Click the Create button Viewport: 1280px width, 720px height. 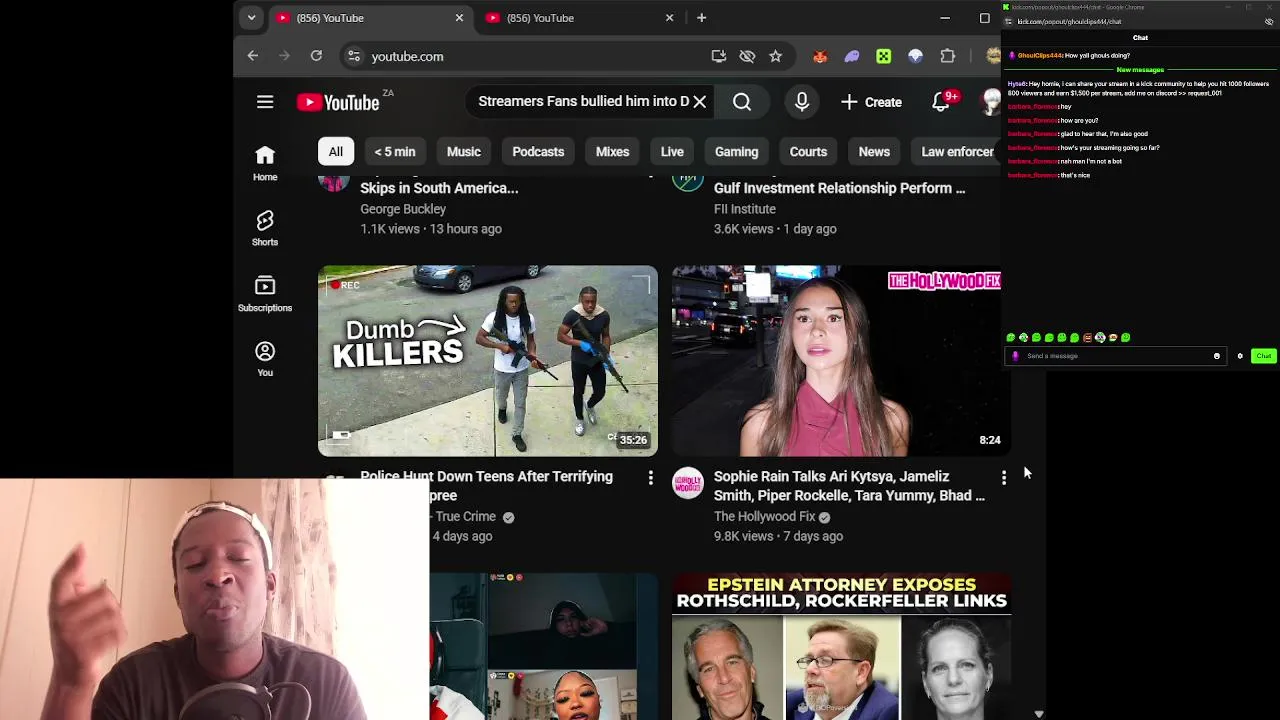tap(872, 102)
